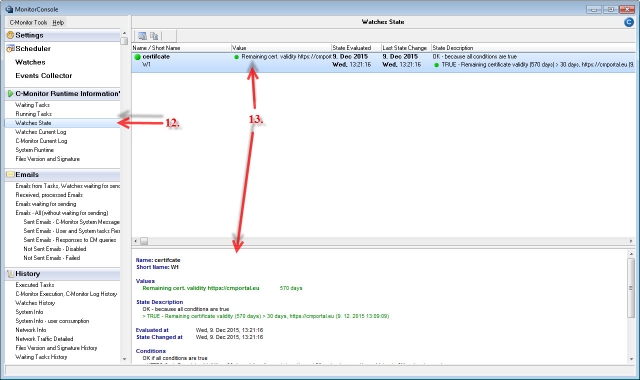Open Running Tasks runtime view
Screen dimensions: 640x380
[33, 114]
